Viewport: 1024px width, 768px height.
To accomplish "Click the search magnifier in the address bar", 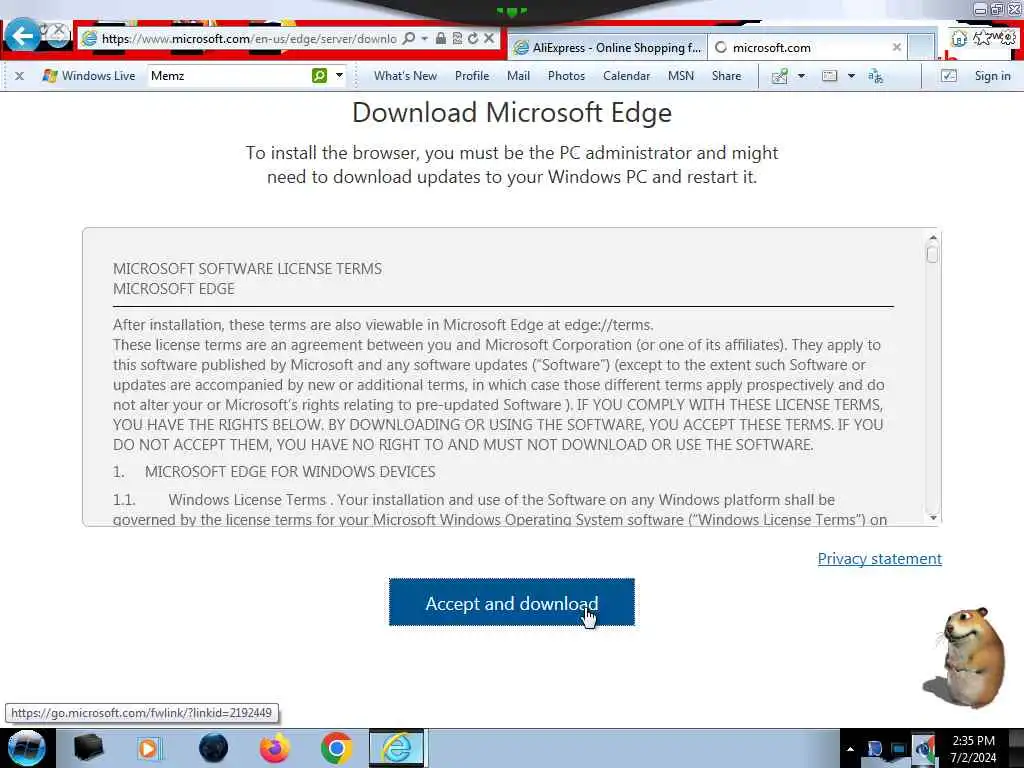I will 409,39.
